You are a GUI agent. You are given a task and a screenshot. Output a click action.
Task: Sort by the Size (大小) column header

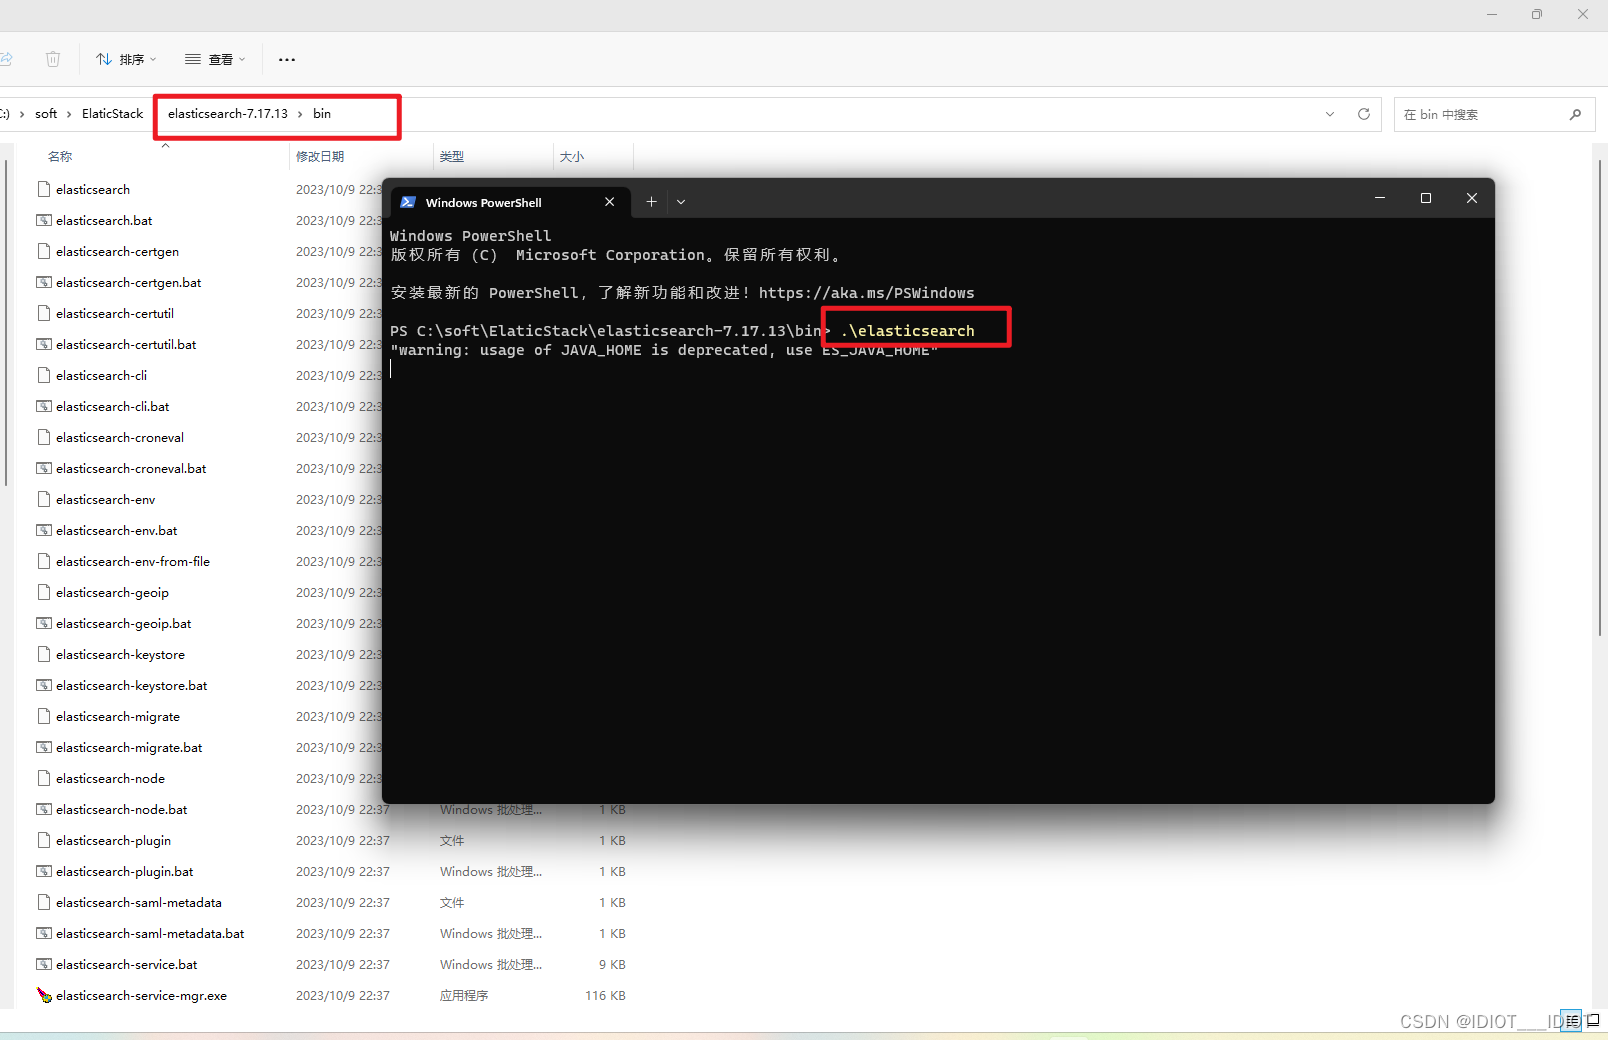572,156
